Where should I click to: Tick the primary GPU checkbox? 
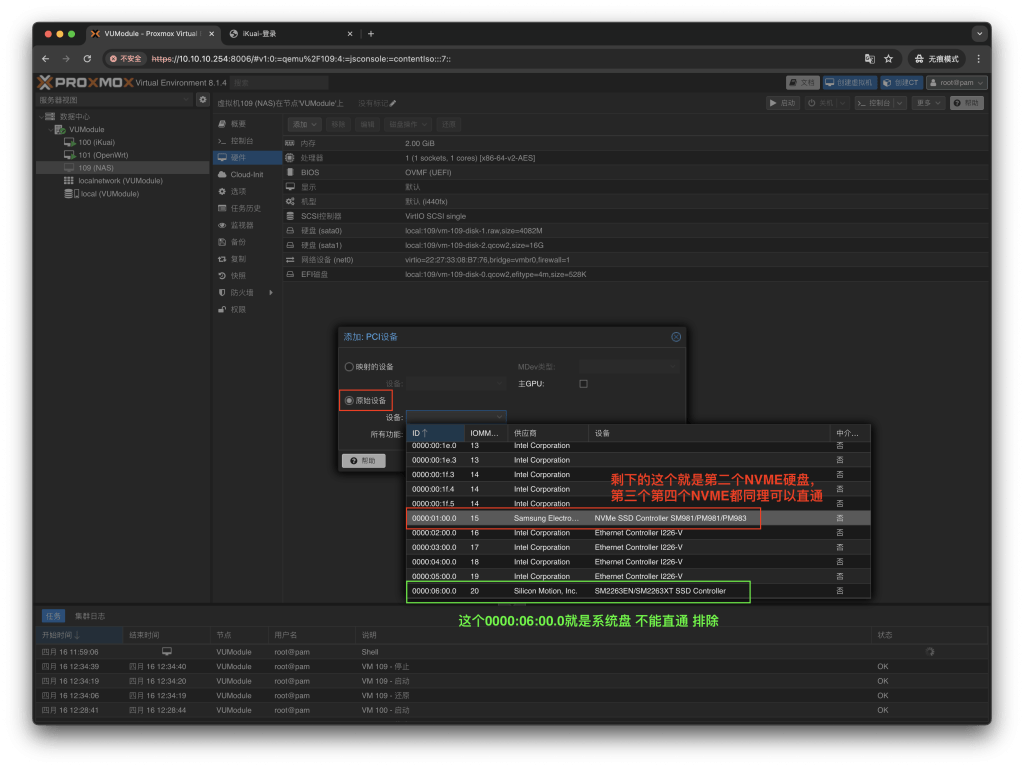tap(583, 384)
